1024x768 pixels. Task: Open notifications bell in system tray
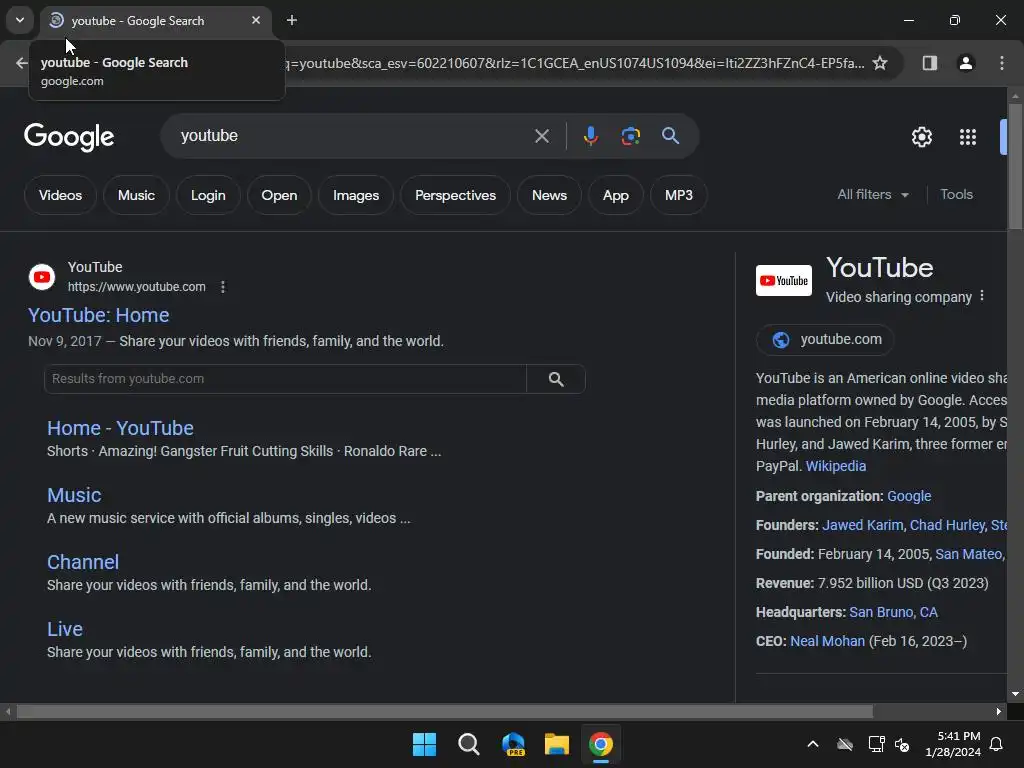(996, 744)
